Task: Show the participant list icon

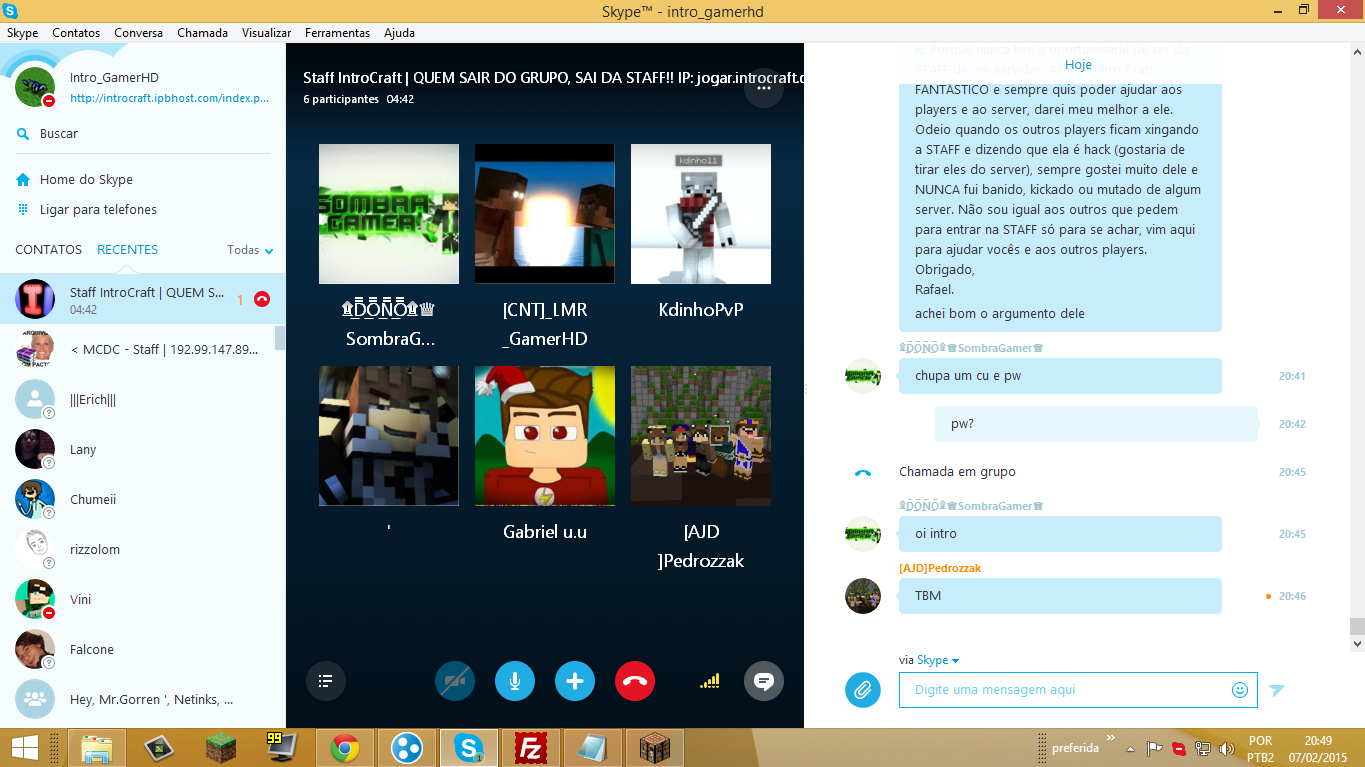Action: tap(325, 681)
